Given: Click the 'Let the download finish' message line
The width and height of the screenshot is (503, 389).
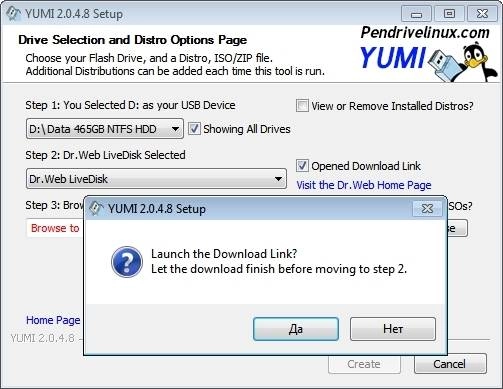Looking at the screenshot, I should [x=279, y=269].
